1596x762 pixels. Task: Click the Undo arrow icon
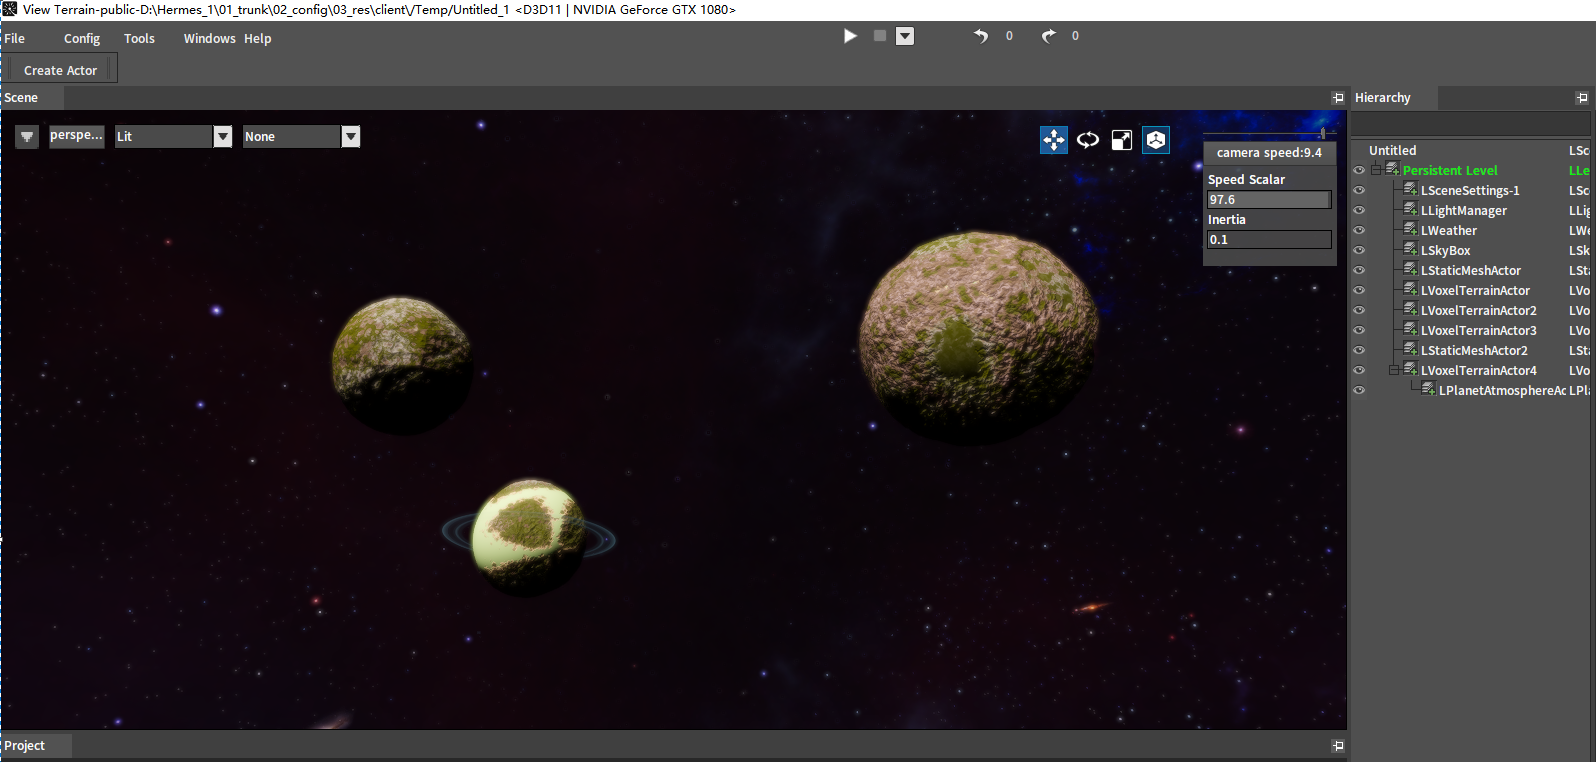click(981, 36)
